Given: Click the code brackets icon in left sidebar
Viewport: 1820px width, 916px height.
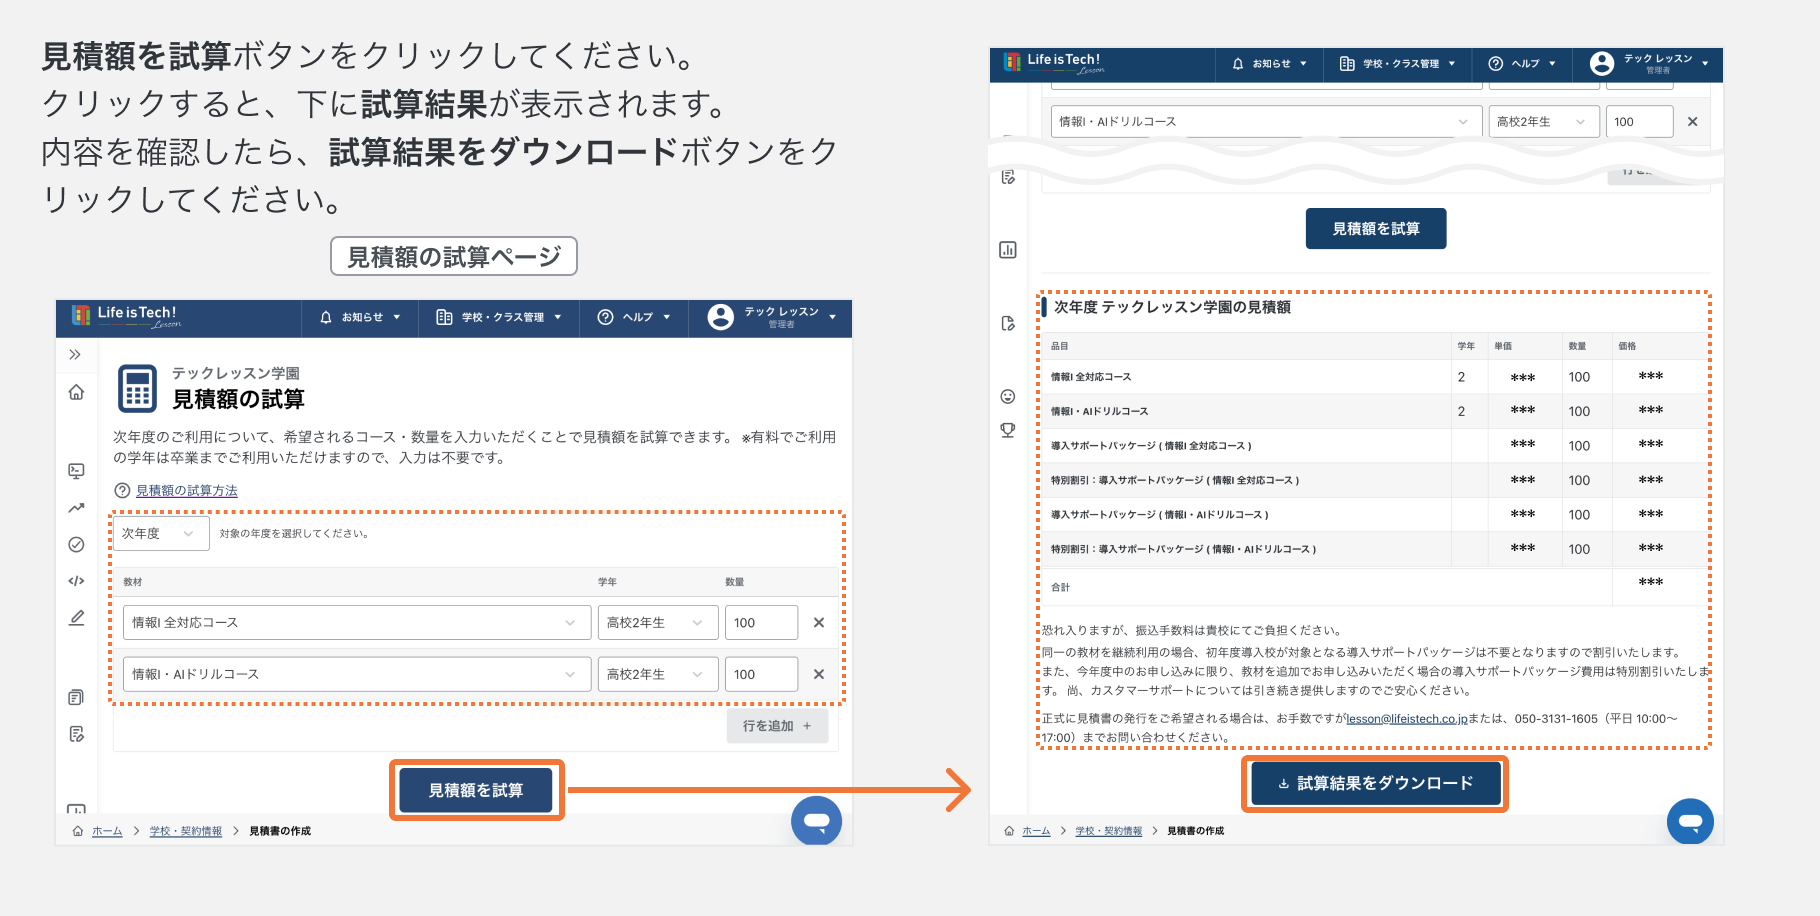Looking at the screenshot, I should coord(76,581).
